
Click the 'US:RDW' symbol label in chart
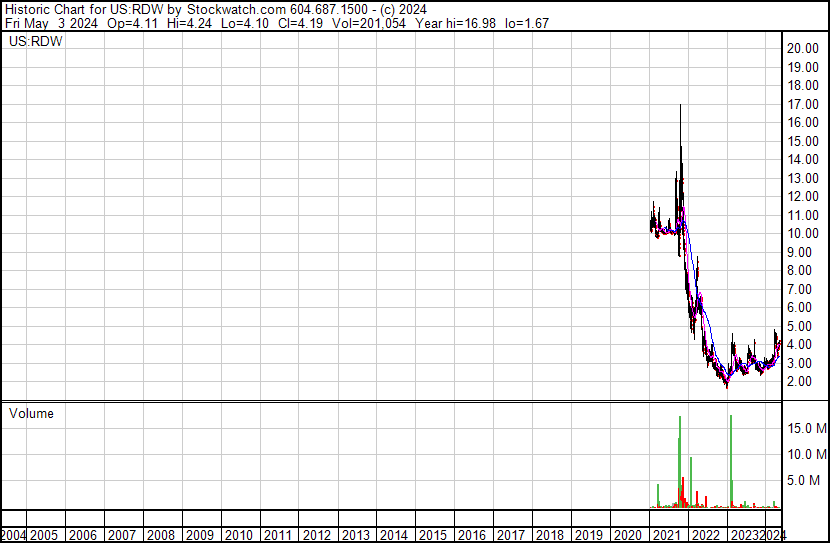point(35,41)
